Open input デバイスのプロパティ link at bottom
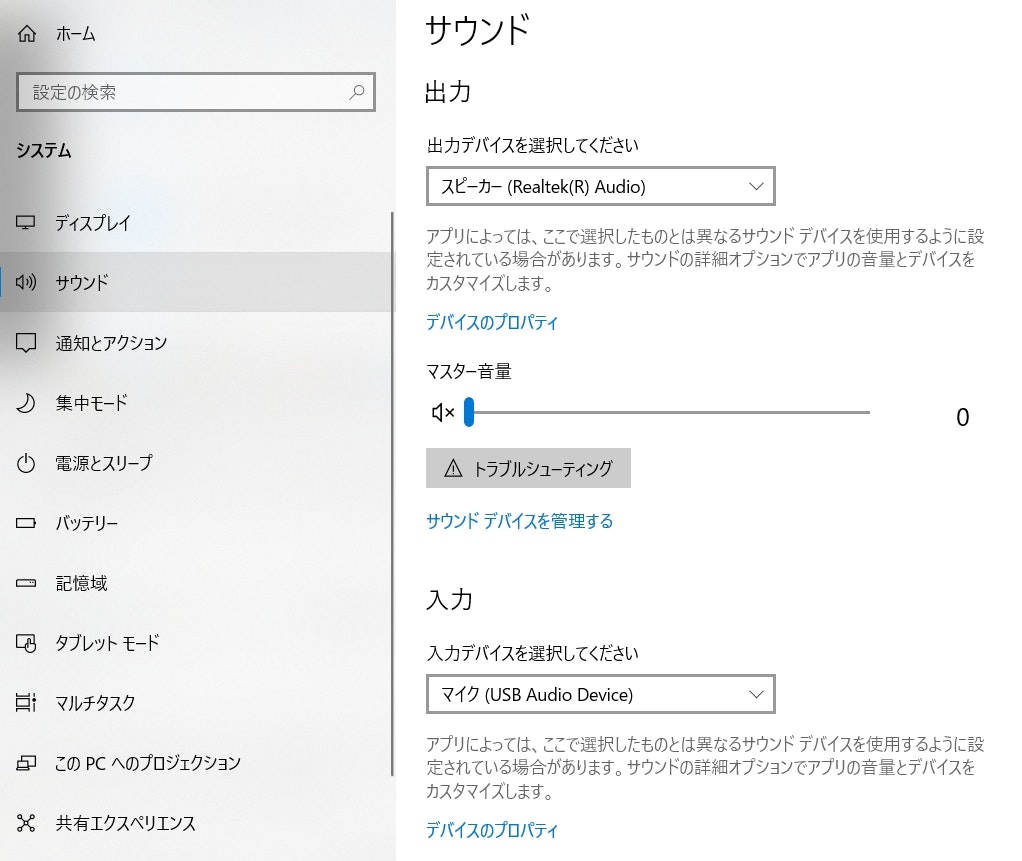 point(491,830)
